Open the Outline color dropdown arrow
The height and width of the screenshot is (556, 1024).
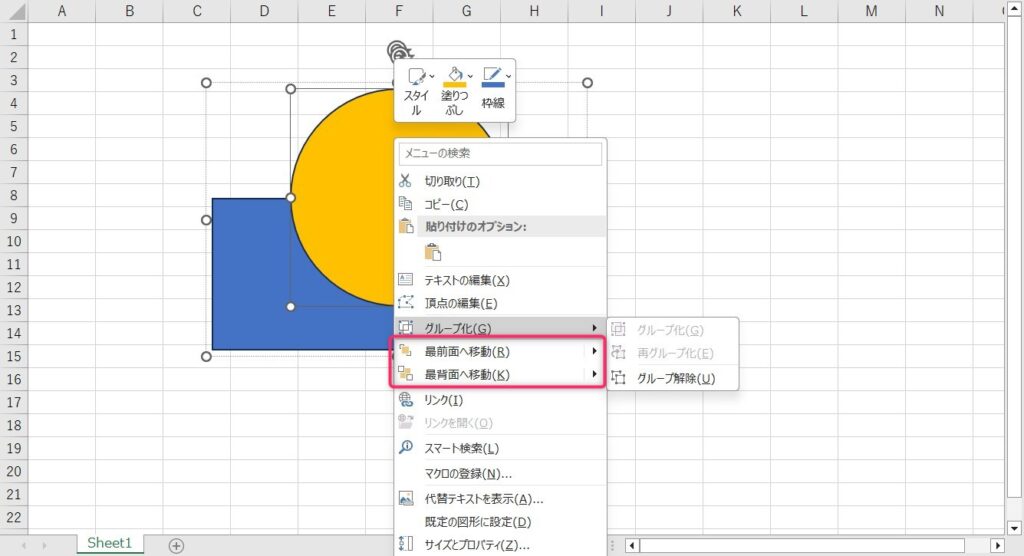[508, 75]
